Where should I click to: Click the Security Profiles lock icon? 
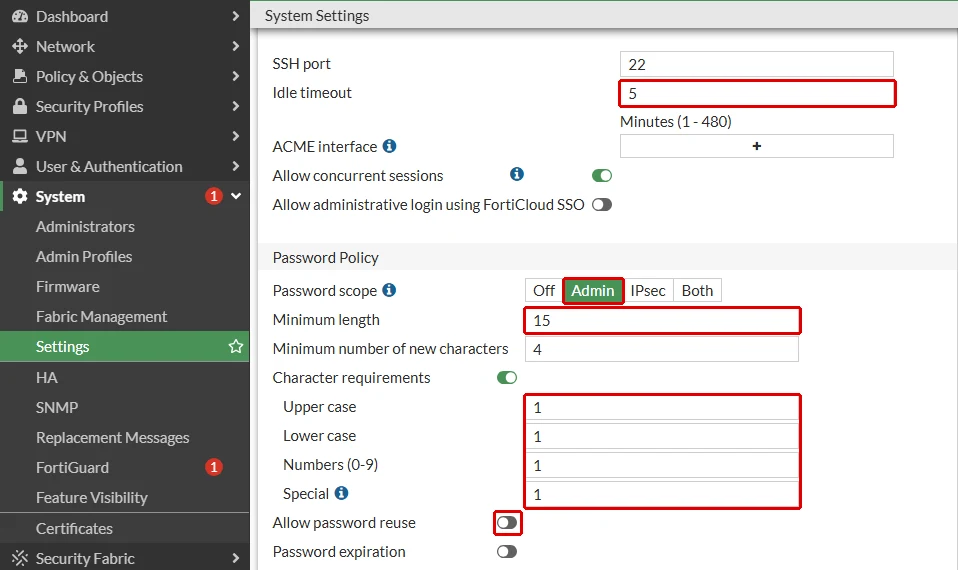(20, 106)
